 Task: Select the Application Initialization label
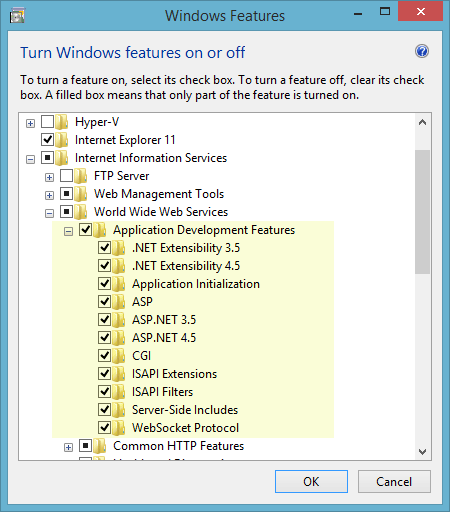196,284
